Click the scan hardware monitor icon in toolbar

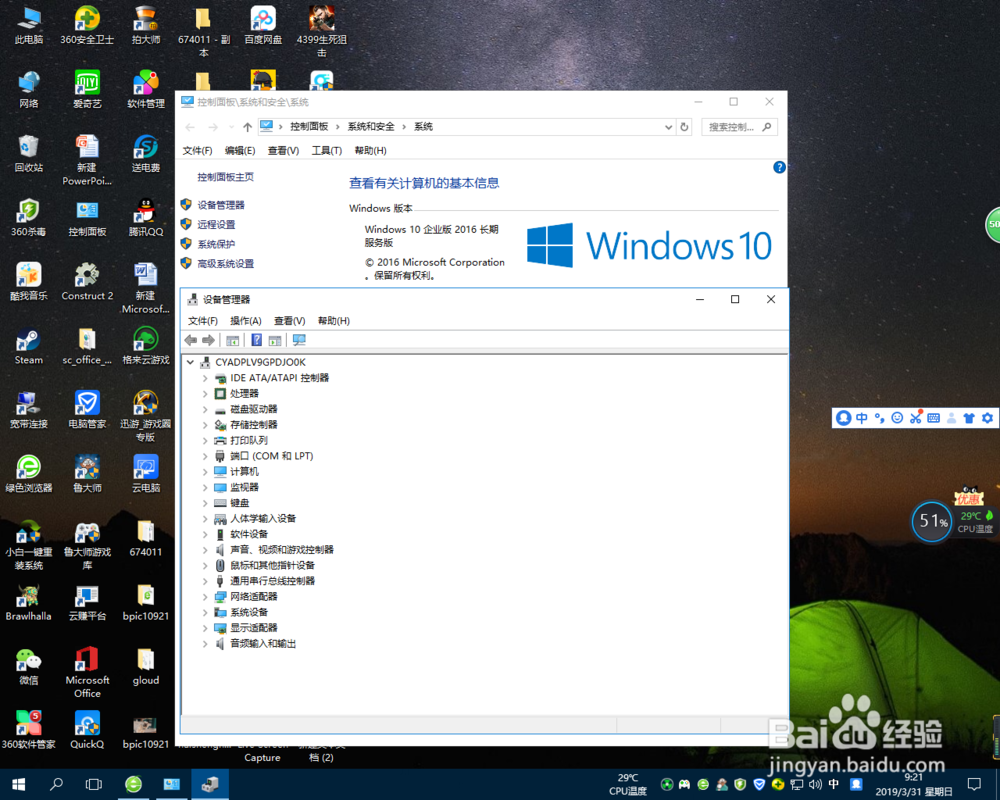click(x=299, y=341)
